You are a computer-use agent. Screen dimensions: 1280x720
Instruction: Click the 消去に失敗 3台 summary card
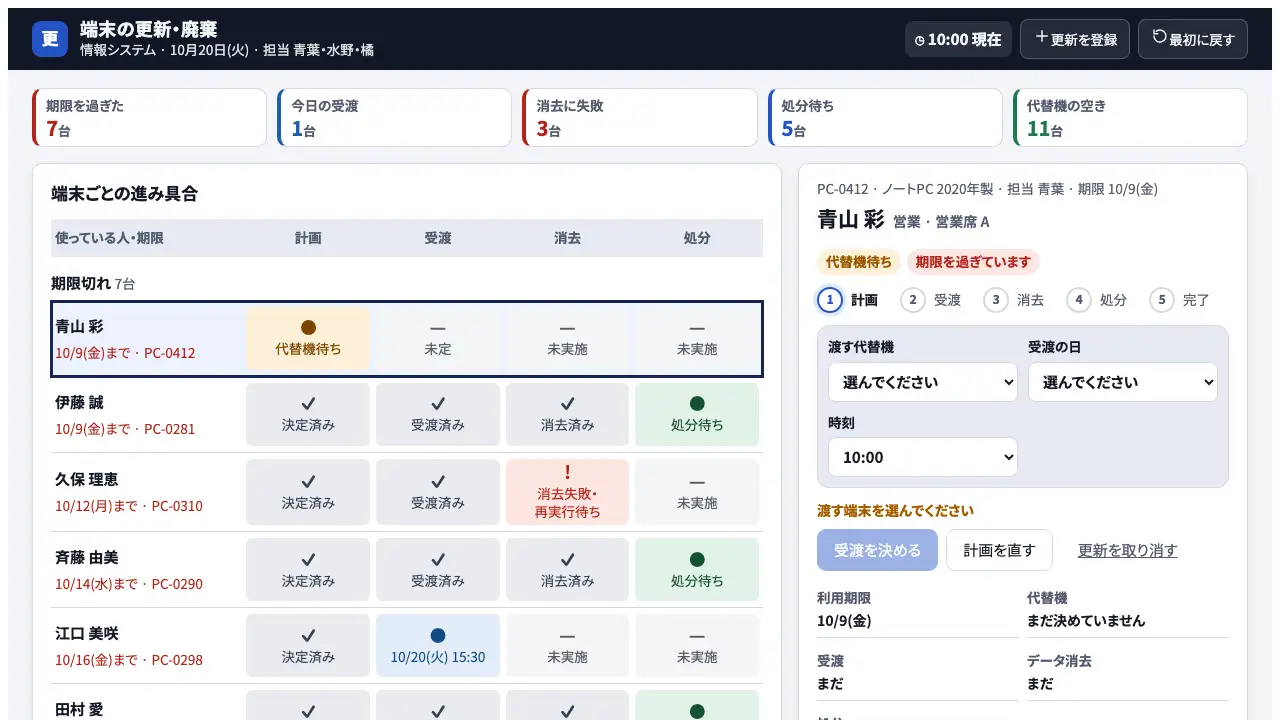(x=640, y=118)
